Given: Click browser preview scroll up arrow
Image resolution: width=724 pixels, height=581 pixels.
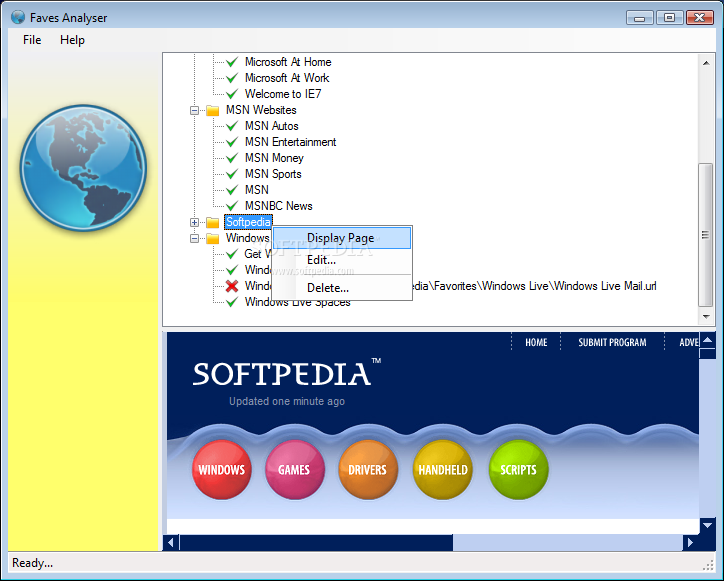Looking at the screenshot, I should [707, 341].
